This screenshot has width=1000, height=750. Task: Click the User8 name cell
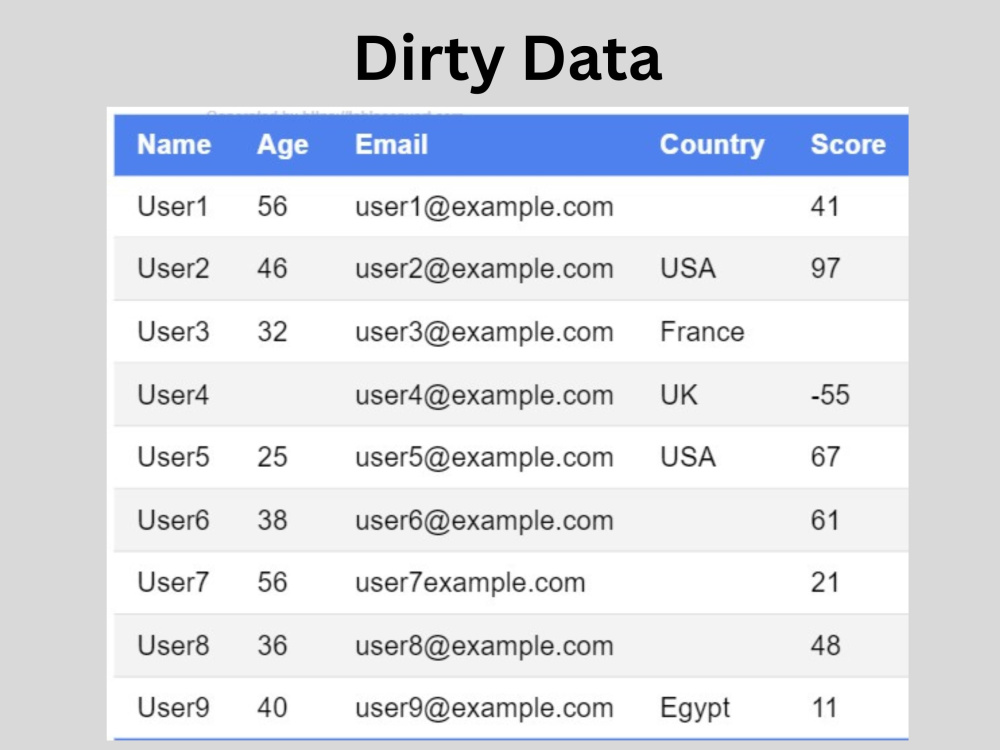(173, 645)
